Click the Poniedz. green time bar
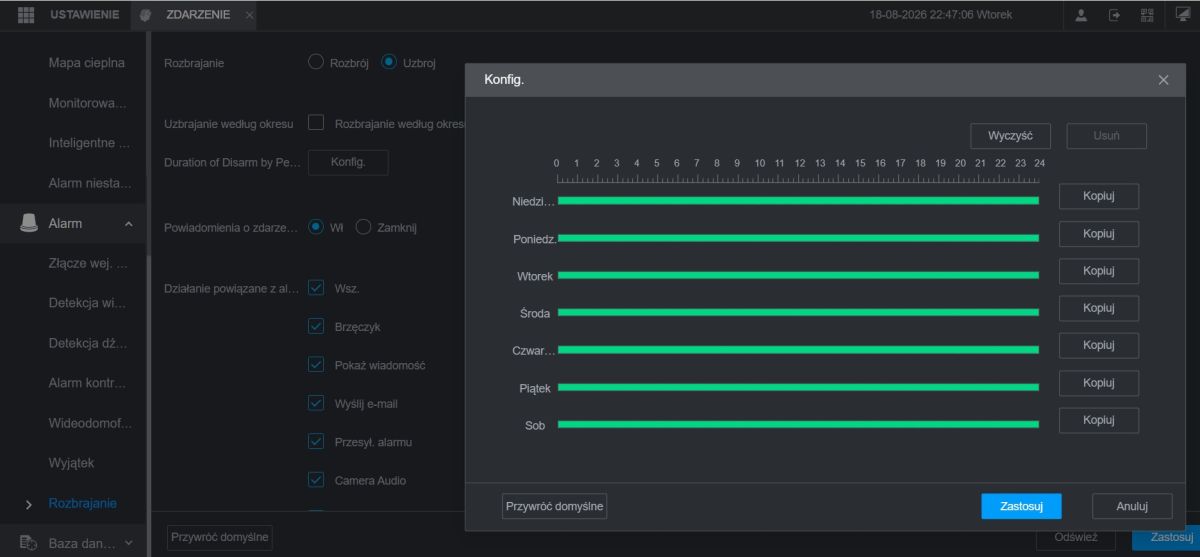 [x=798, y=238]
